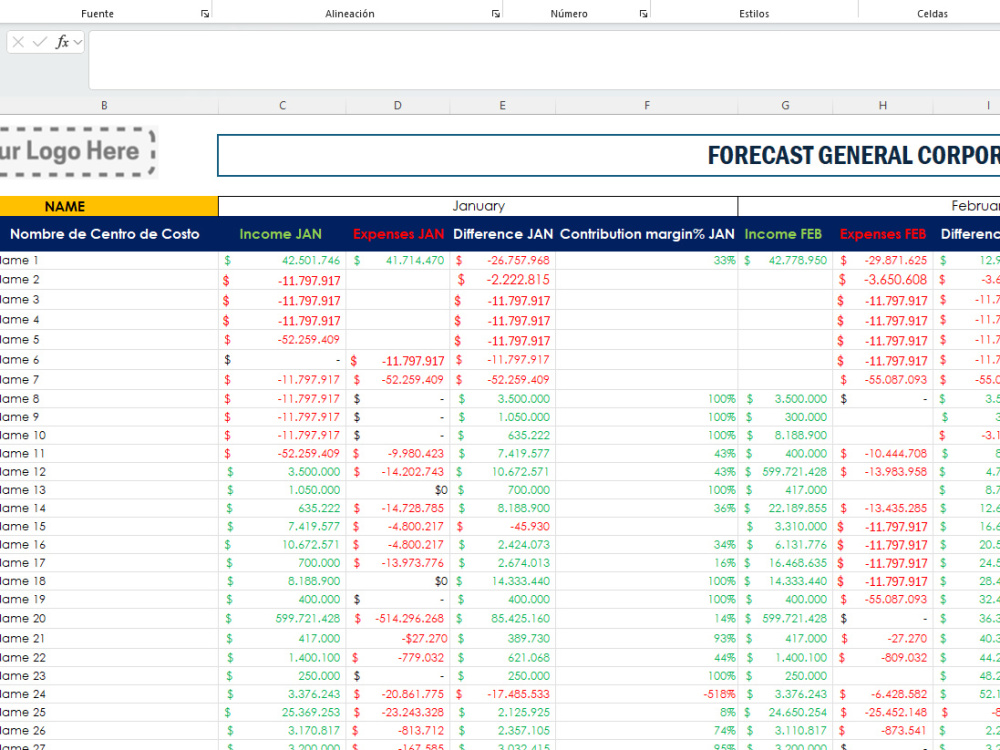Click the FORECAST GENERAL CORPORATE title cell
1000x750 pixels.
(608, 155)
